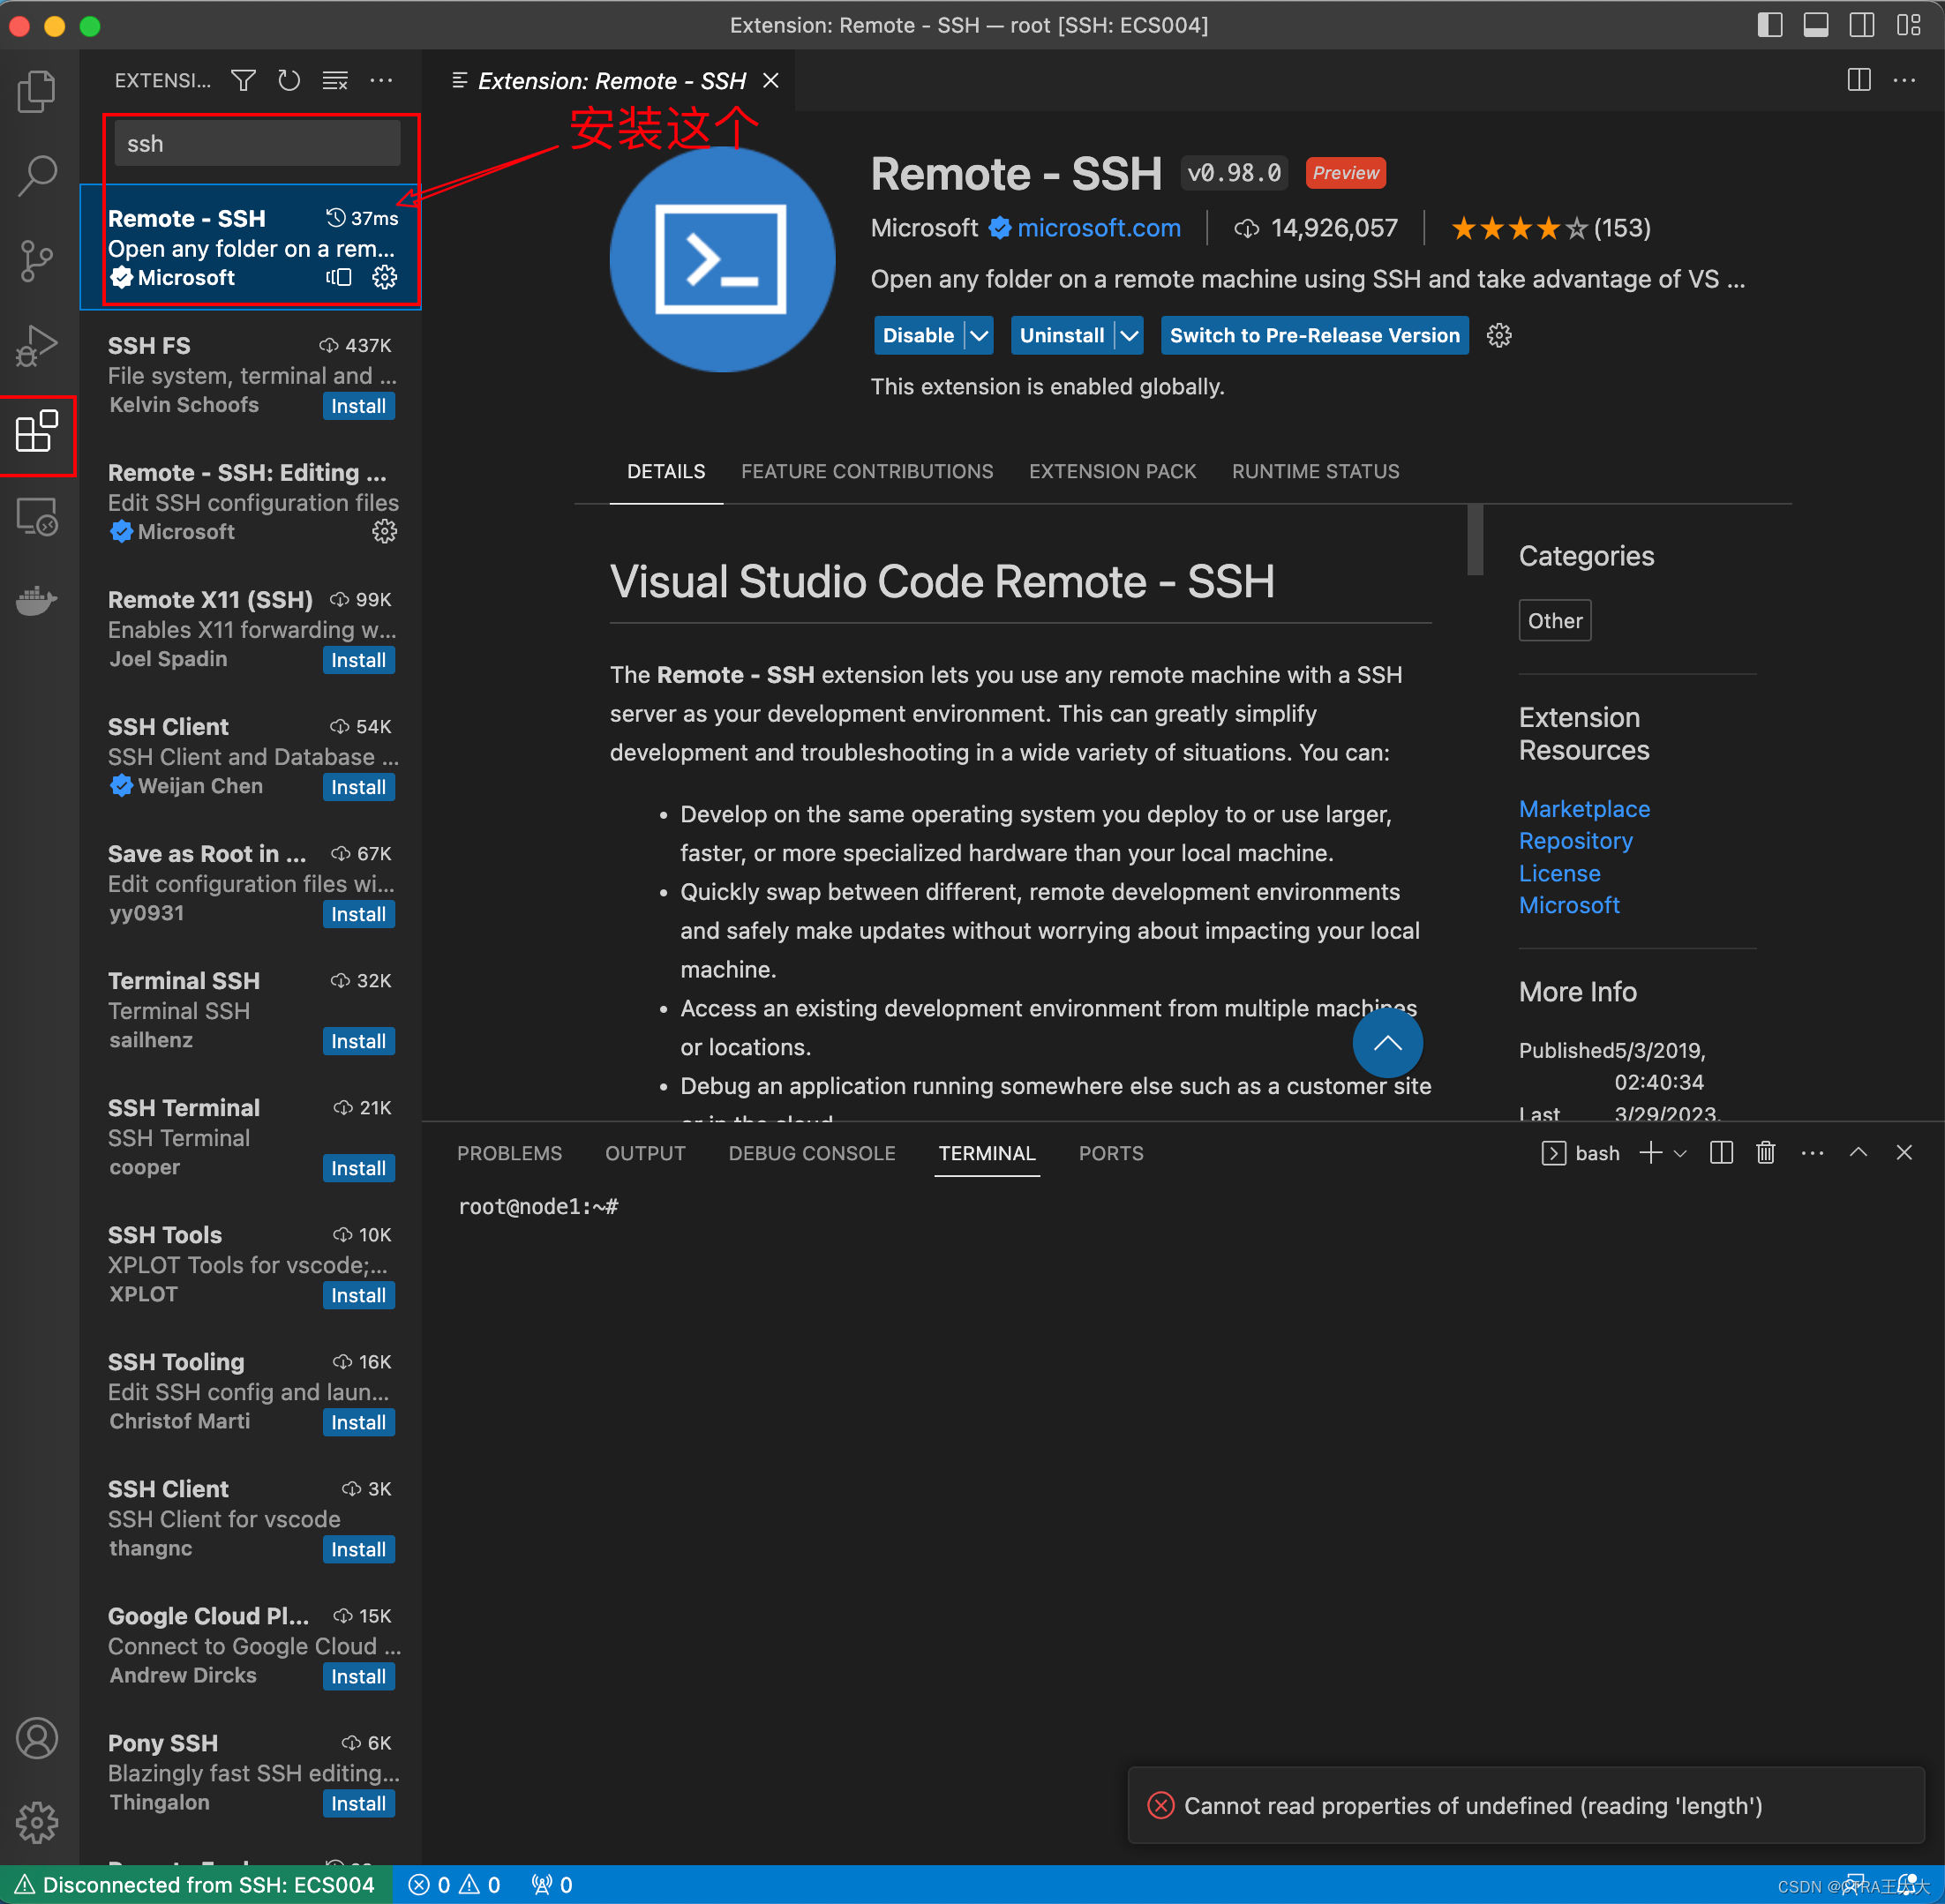Expand Disable button dropdown arrow

[x=979, y=335]
